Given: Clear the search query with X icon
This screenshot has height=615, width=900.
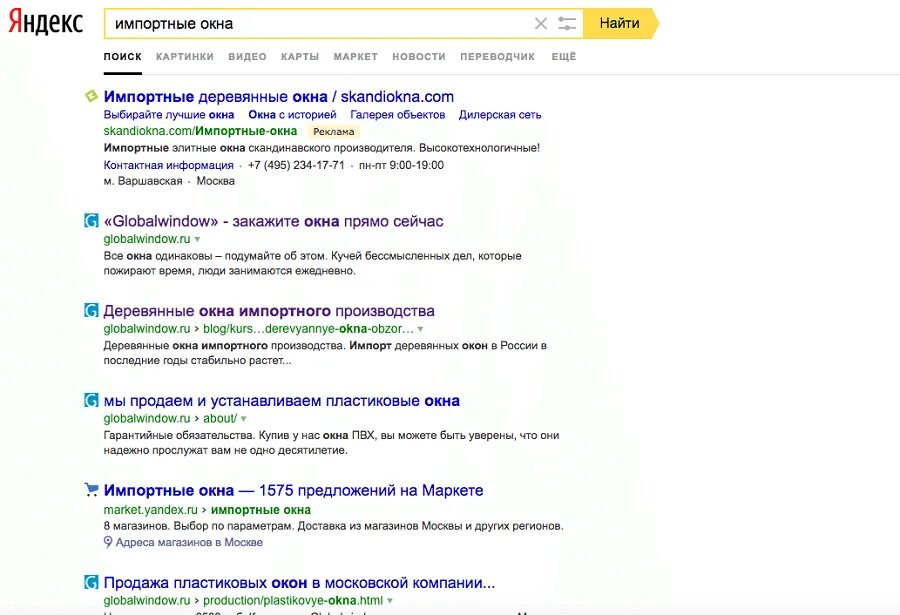Looking at the screenshot, I should (x=541, y=24).
